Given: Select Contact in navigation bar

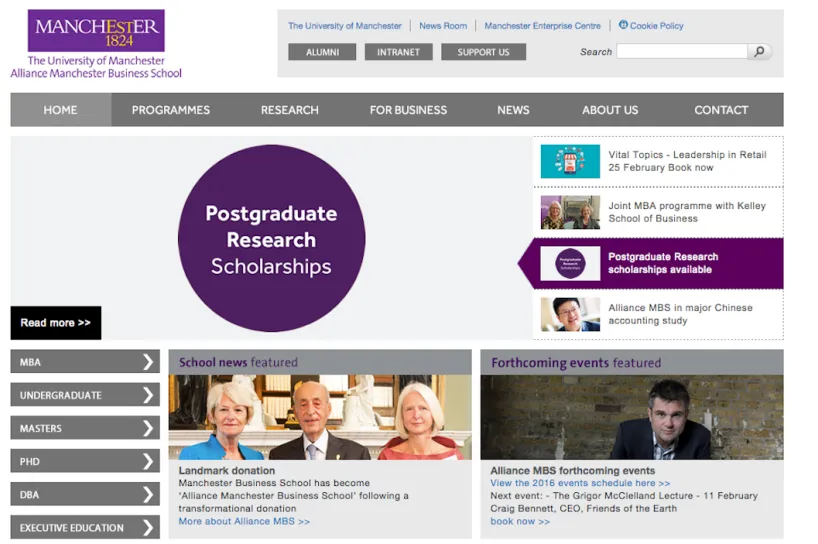Looking at the screenshot, I should click(721, 110).
